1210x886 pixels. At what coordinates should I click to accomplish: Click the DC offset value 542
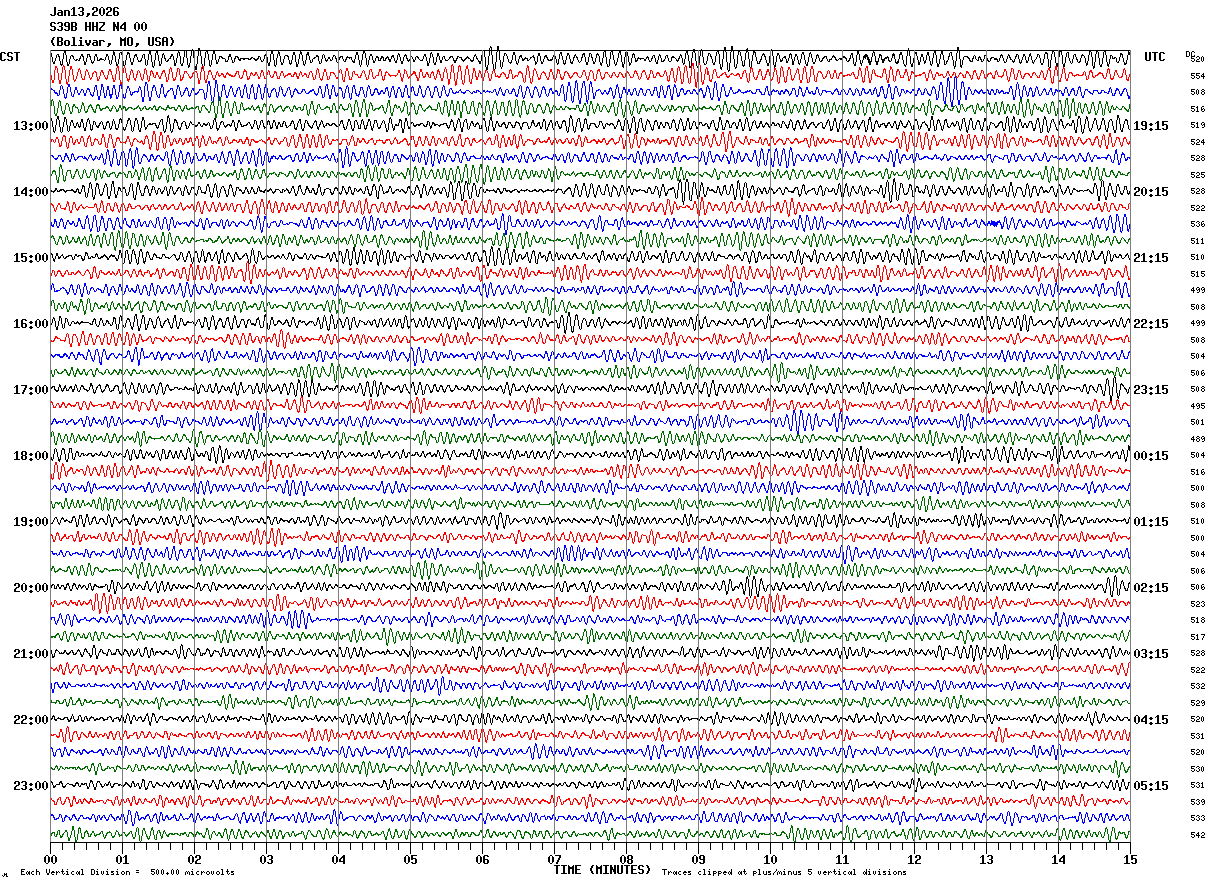[1197, 835]
